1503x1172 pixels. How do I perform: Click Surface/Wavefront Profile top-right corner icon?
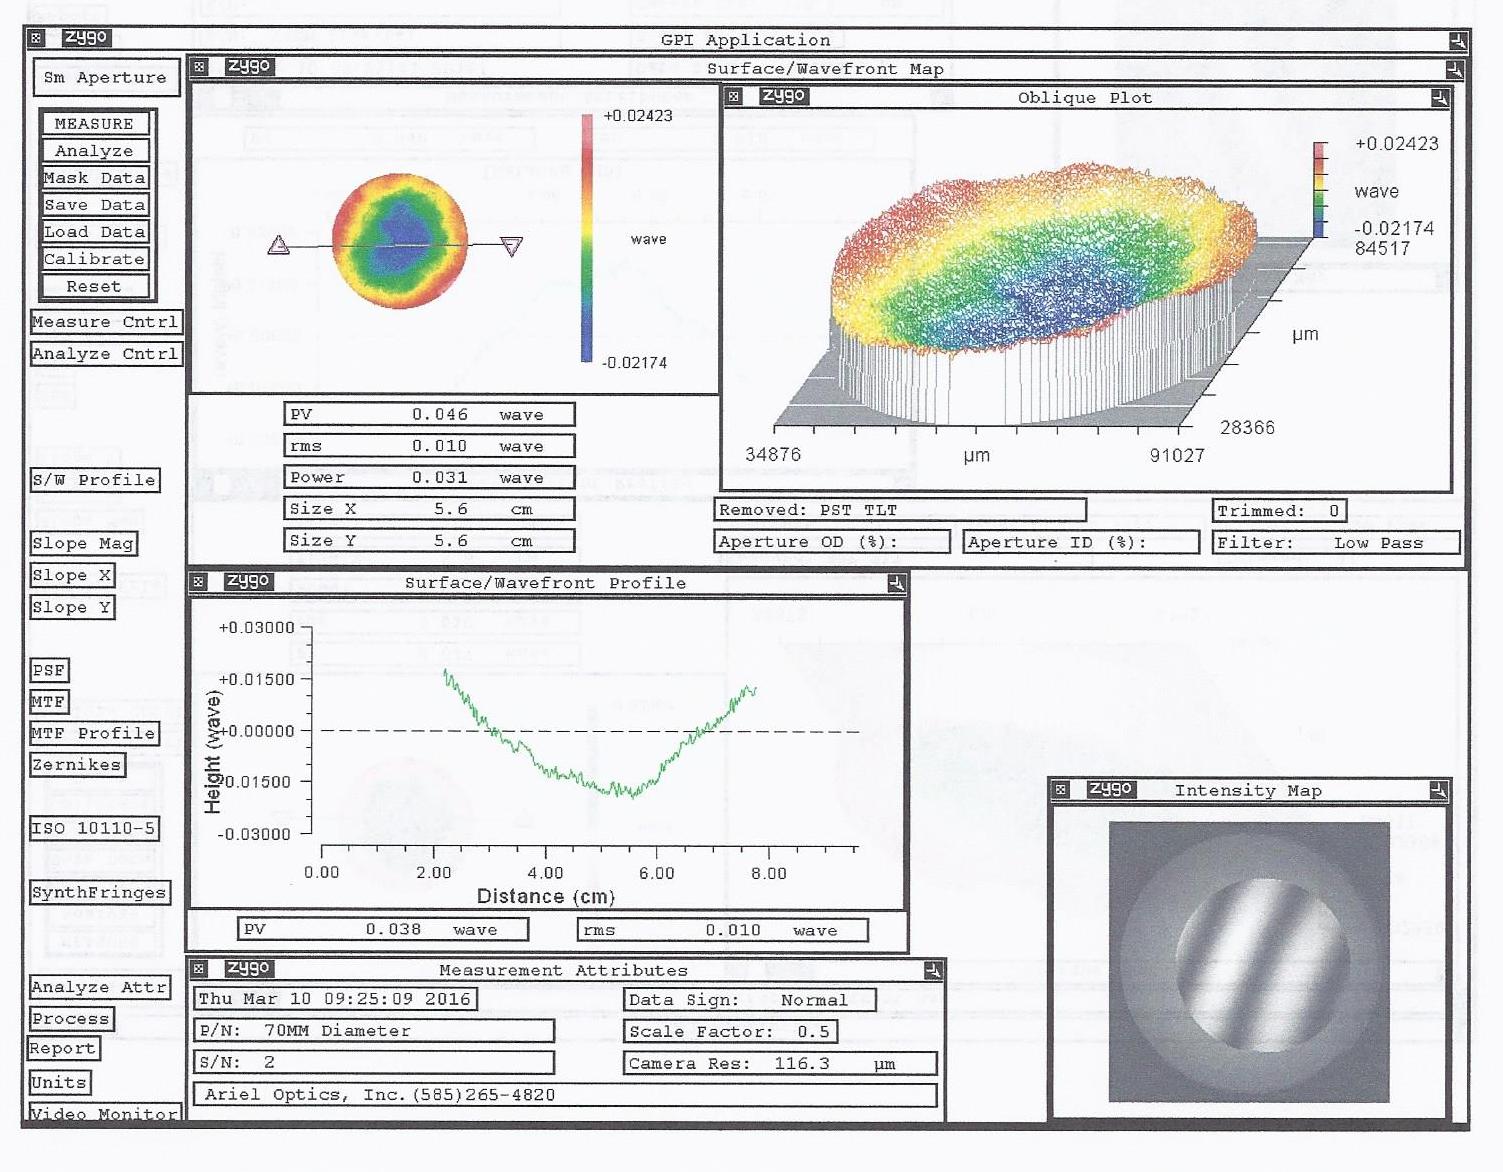coord(896,583)
